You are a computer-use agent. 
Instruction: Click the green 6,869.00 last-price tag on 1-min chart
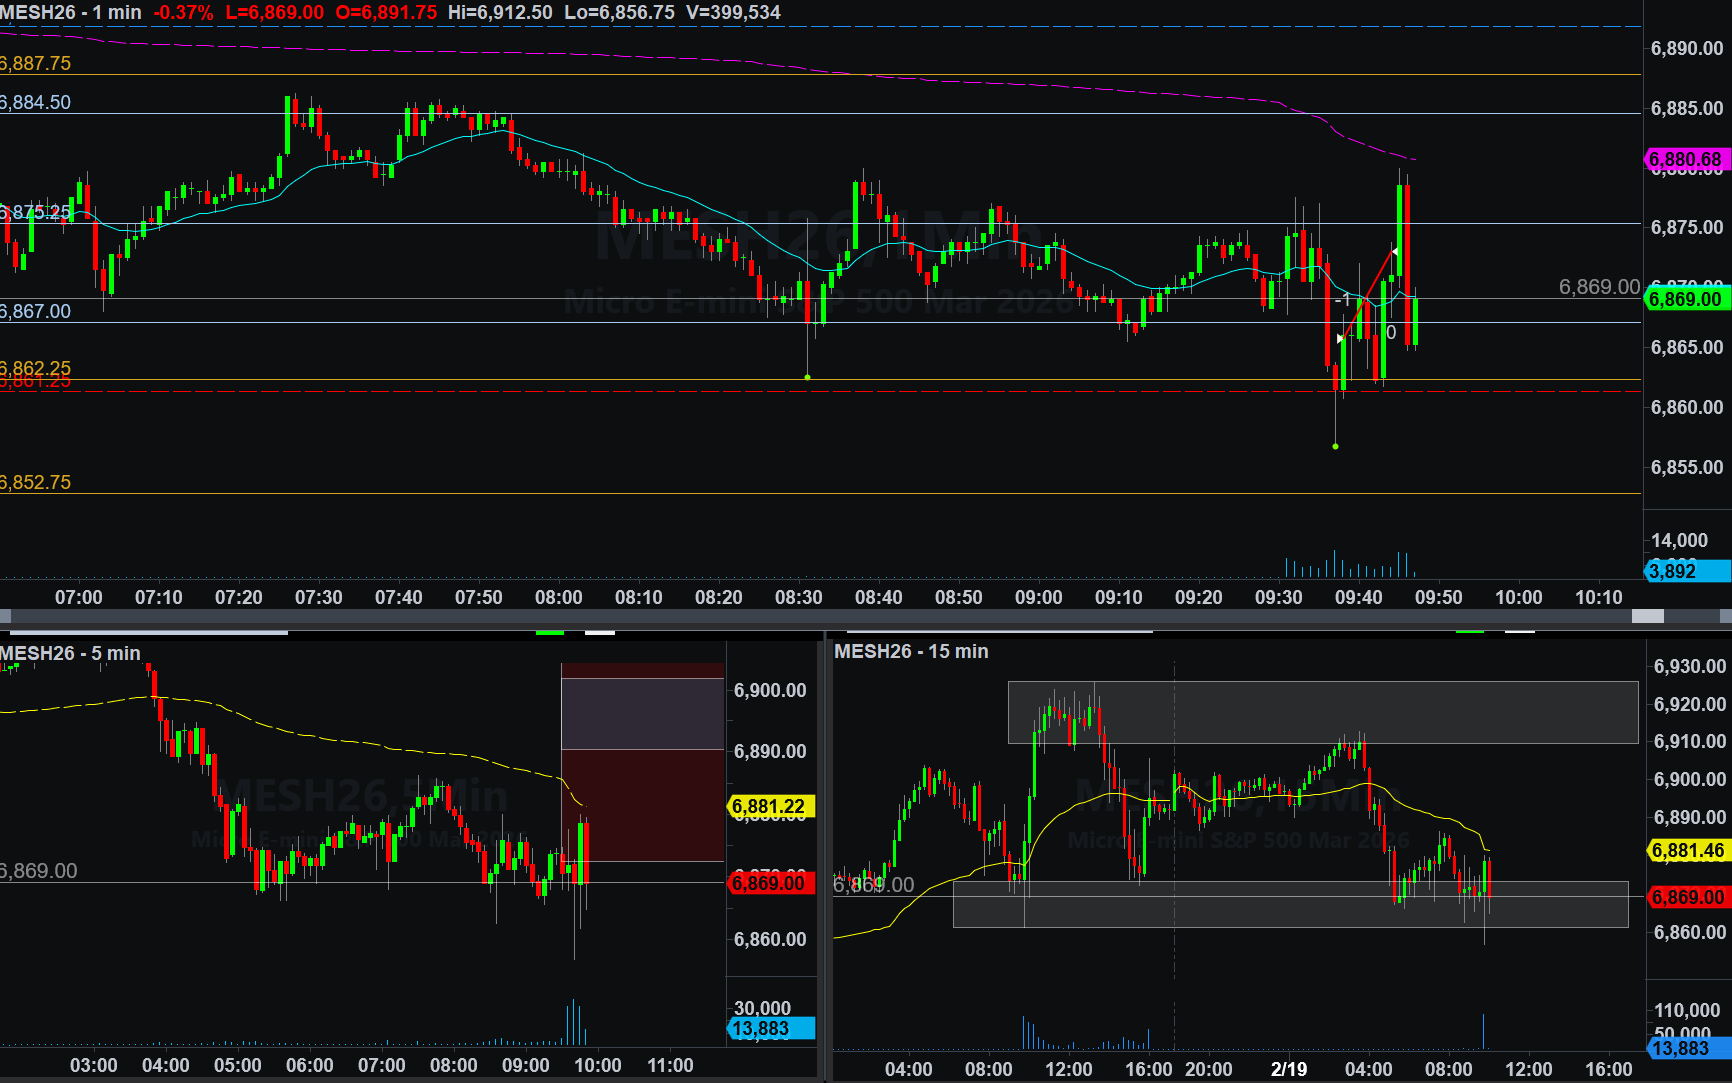pos(1686,299)
